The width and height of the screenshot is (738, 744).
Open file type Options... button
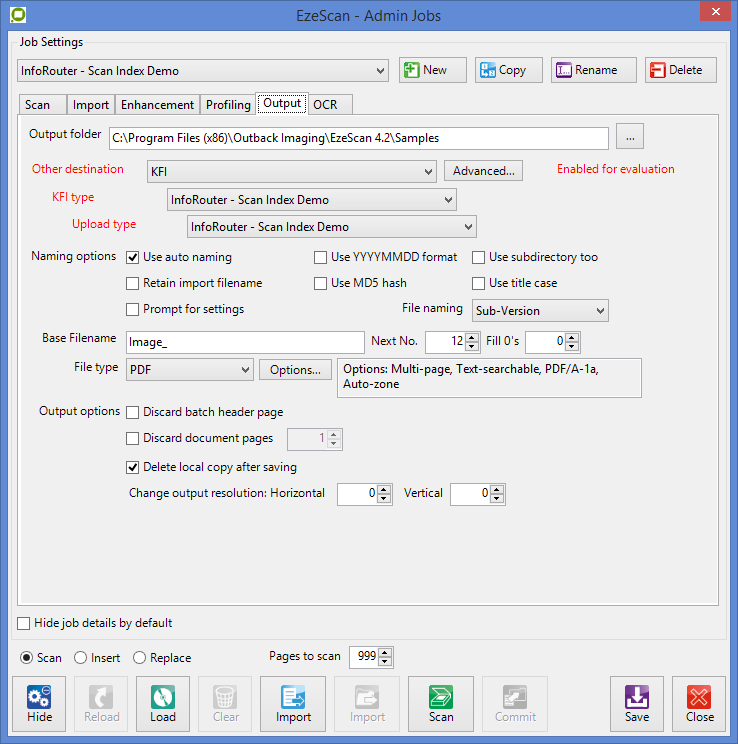coord(295,370)
